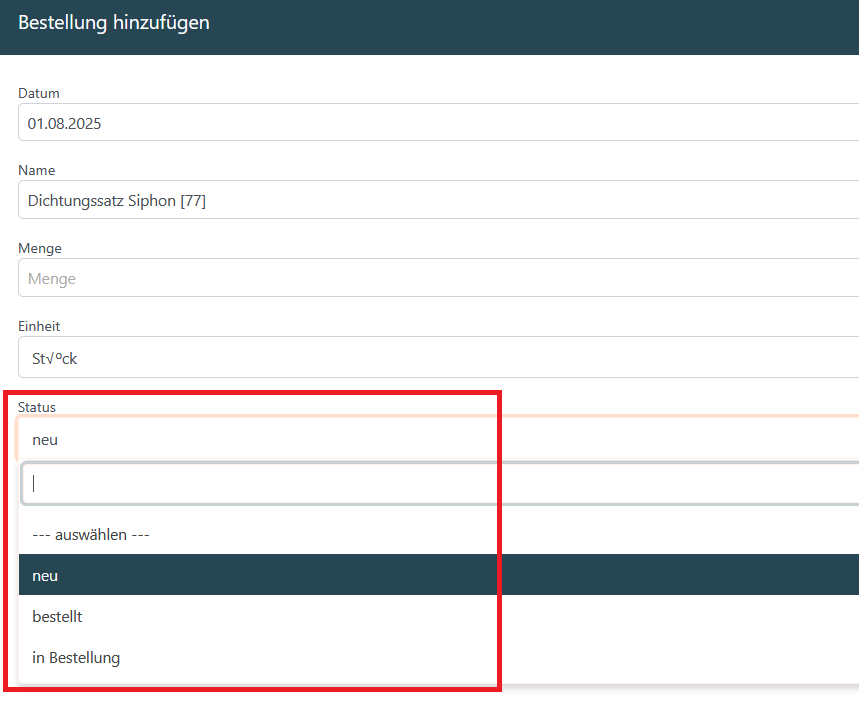Screen dimensions: 859x715
Task: Open the Einheit dropdown
Action: [438, 357]
